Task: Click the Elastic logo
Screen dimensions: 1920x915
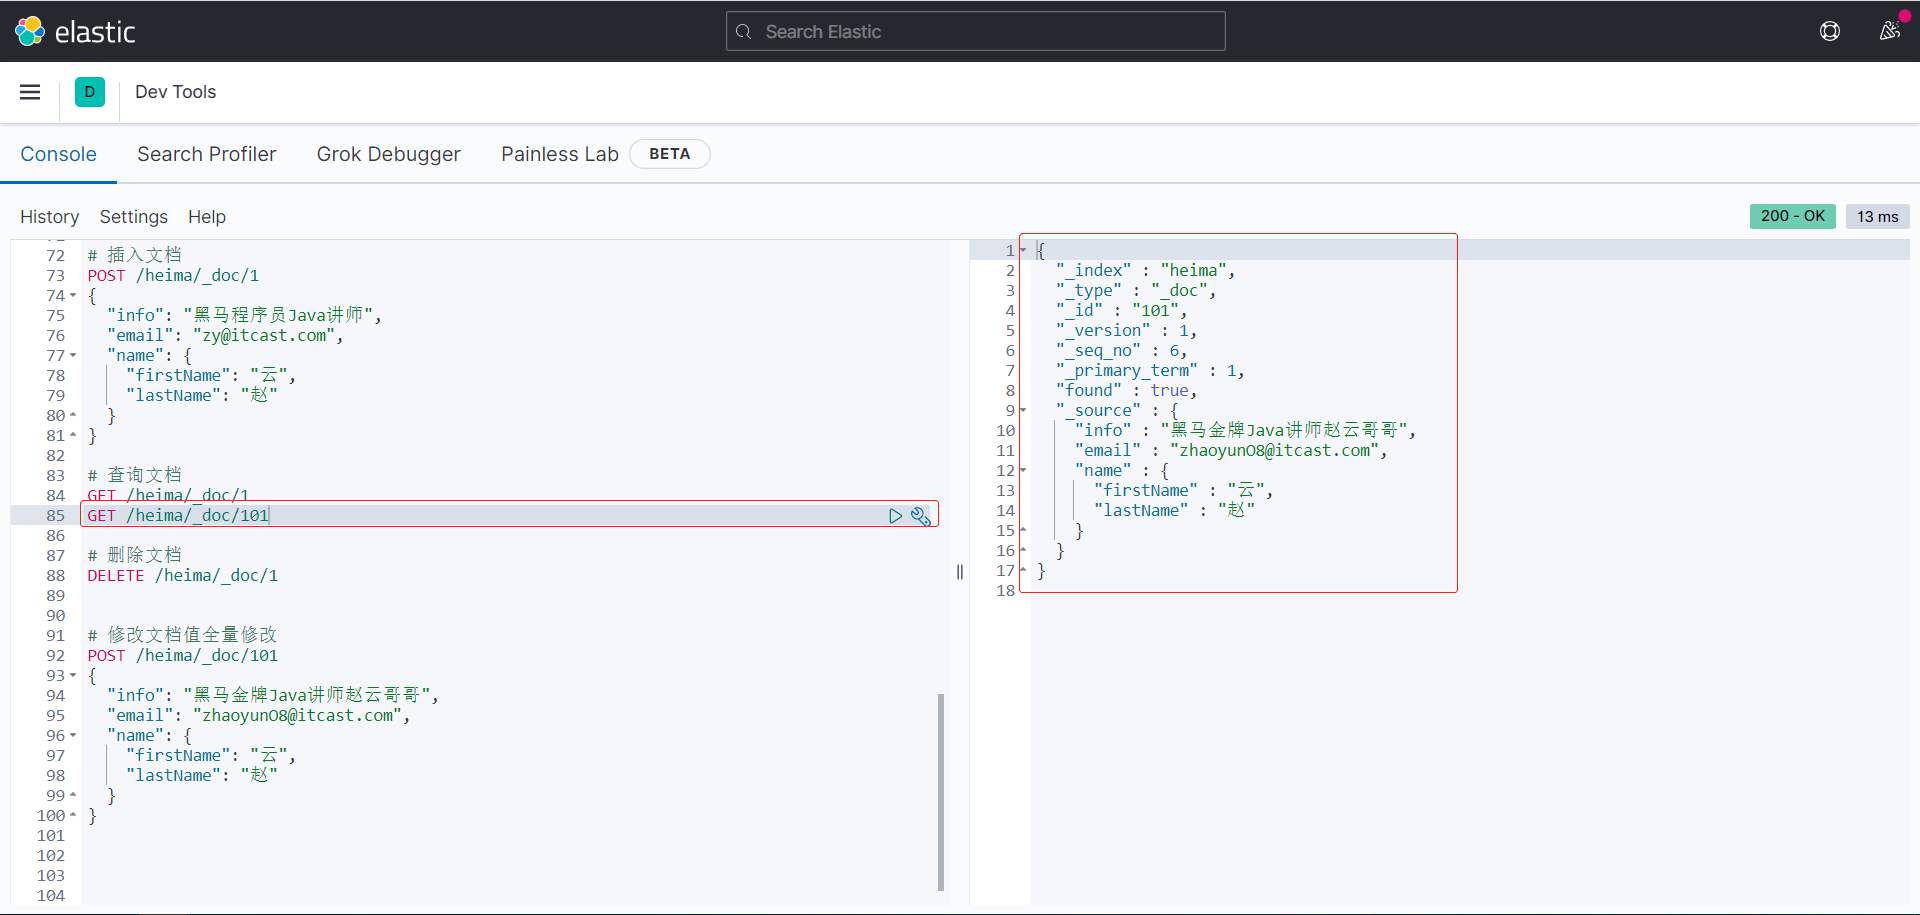Action: 75,32
